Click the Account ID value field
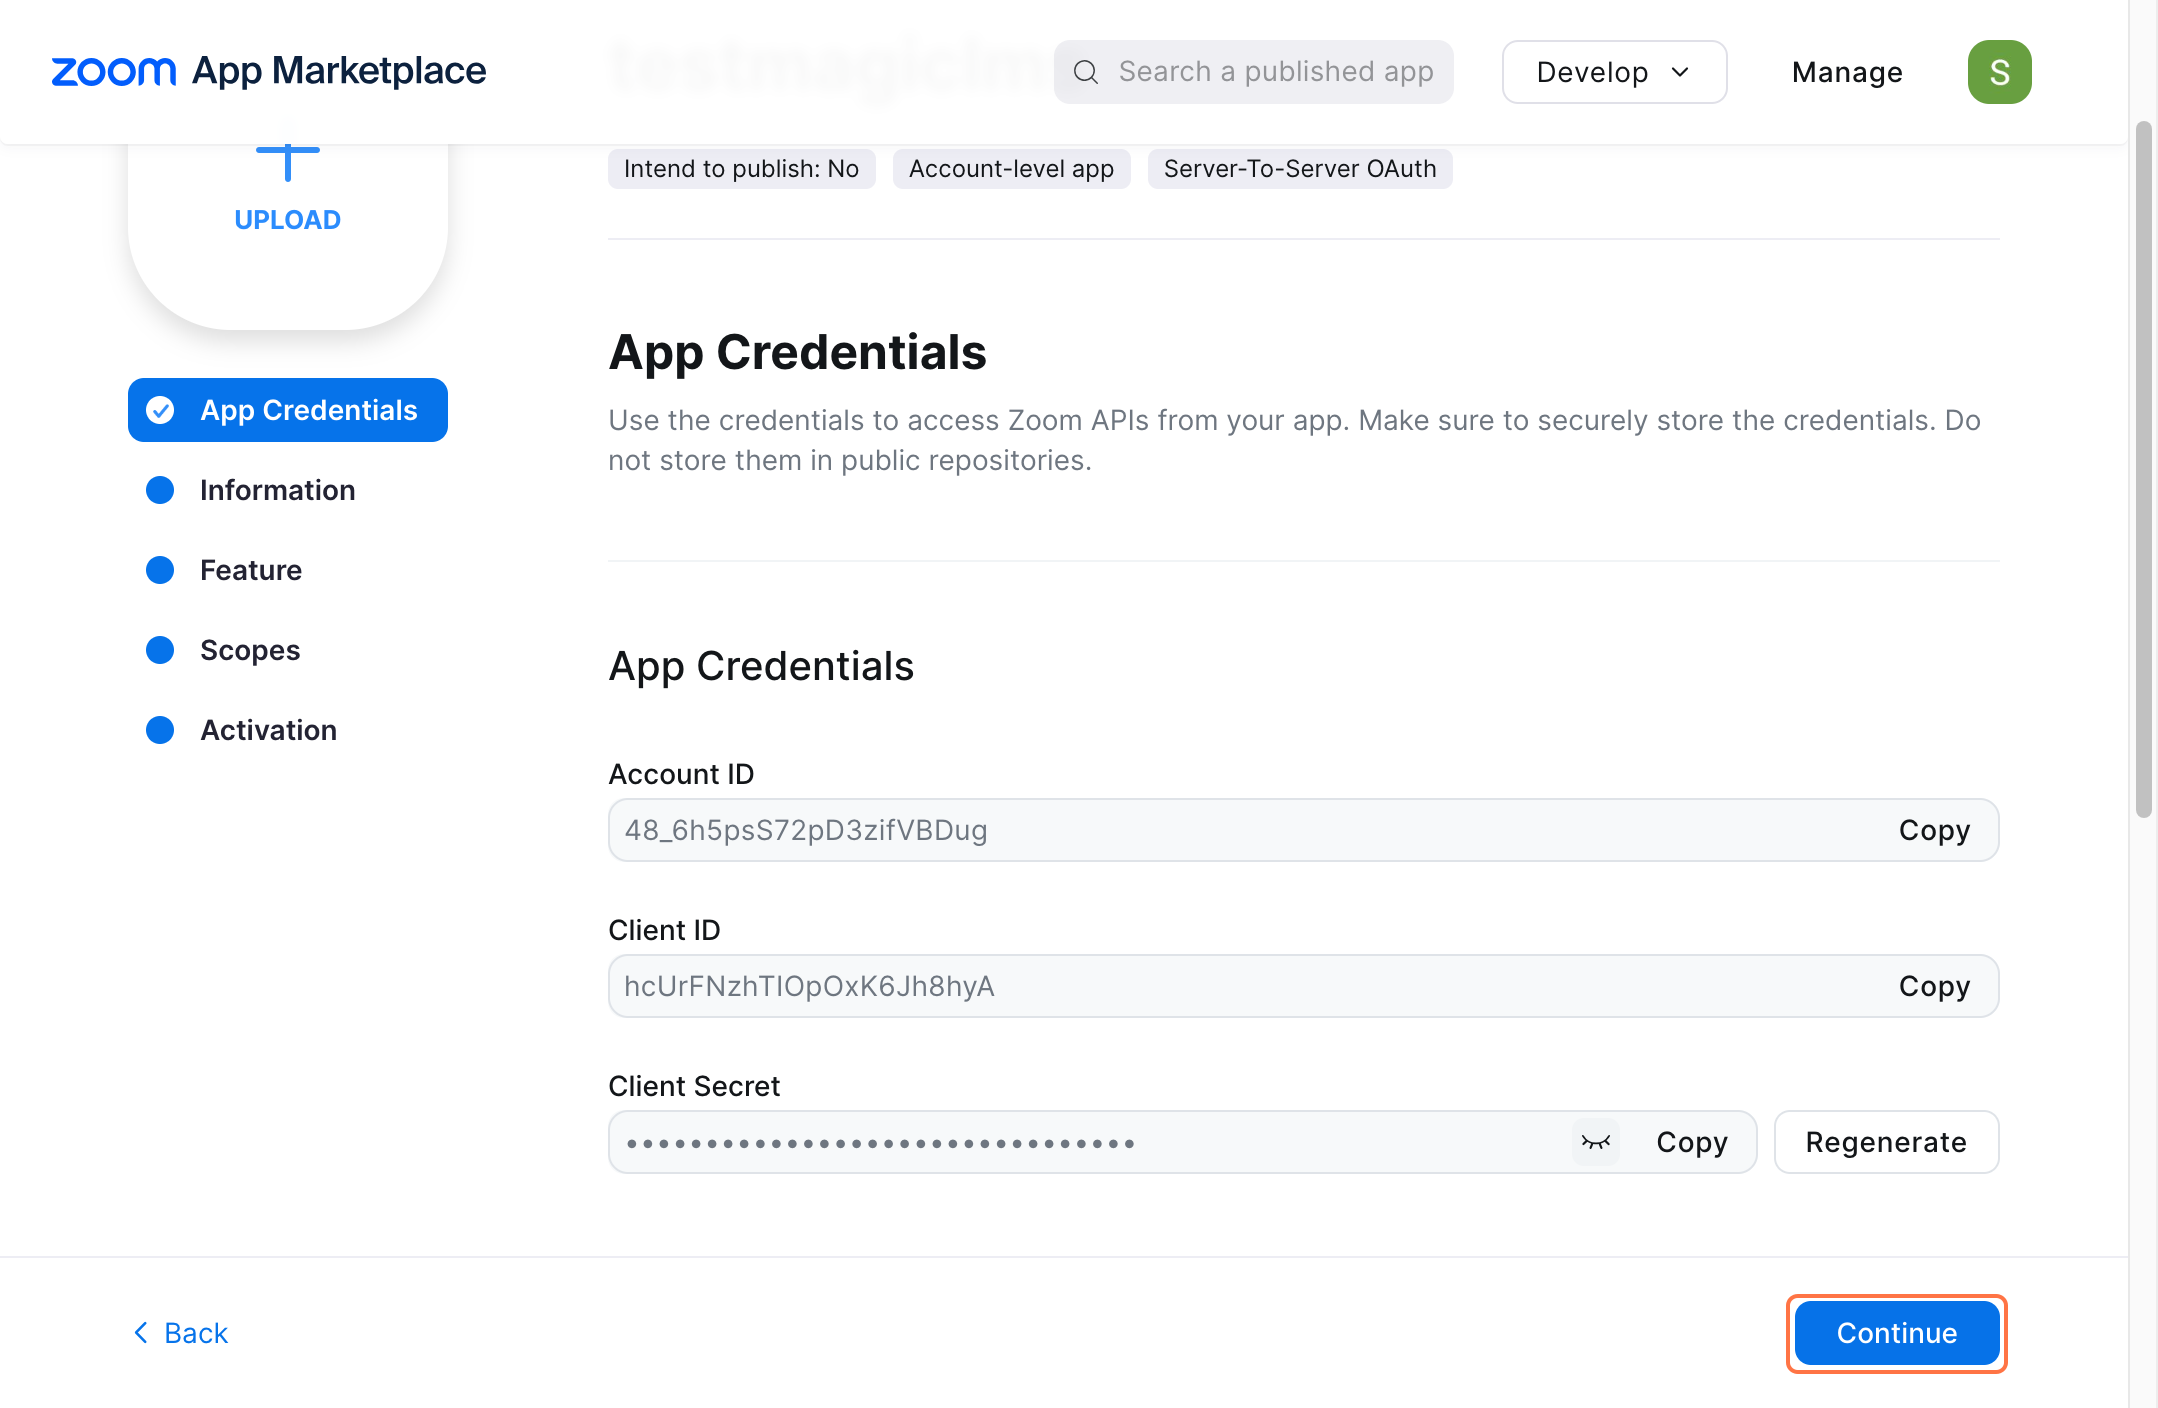The image size is (2158, 1408). pyautogui.click(x=1303, y=830)
